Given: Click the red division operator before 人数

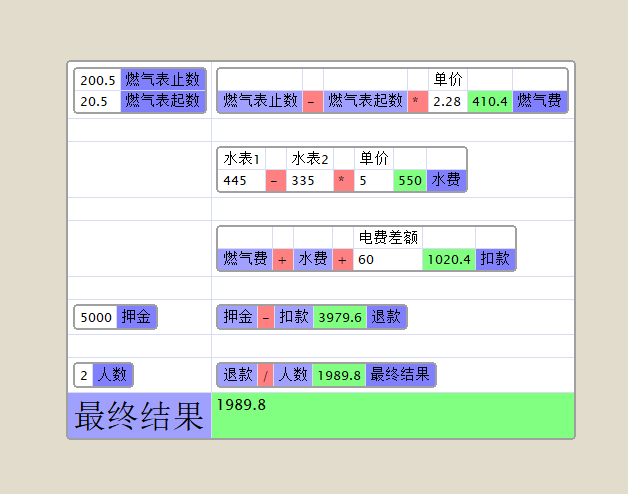Looking at the screenshot, I should click(x=265, y=375).
